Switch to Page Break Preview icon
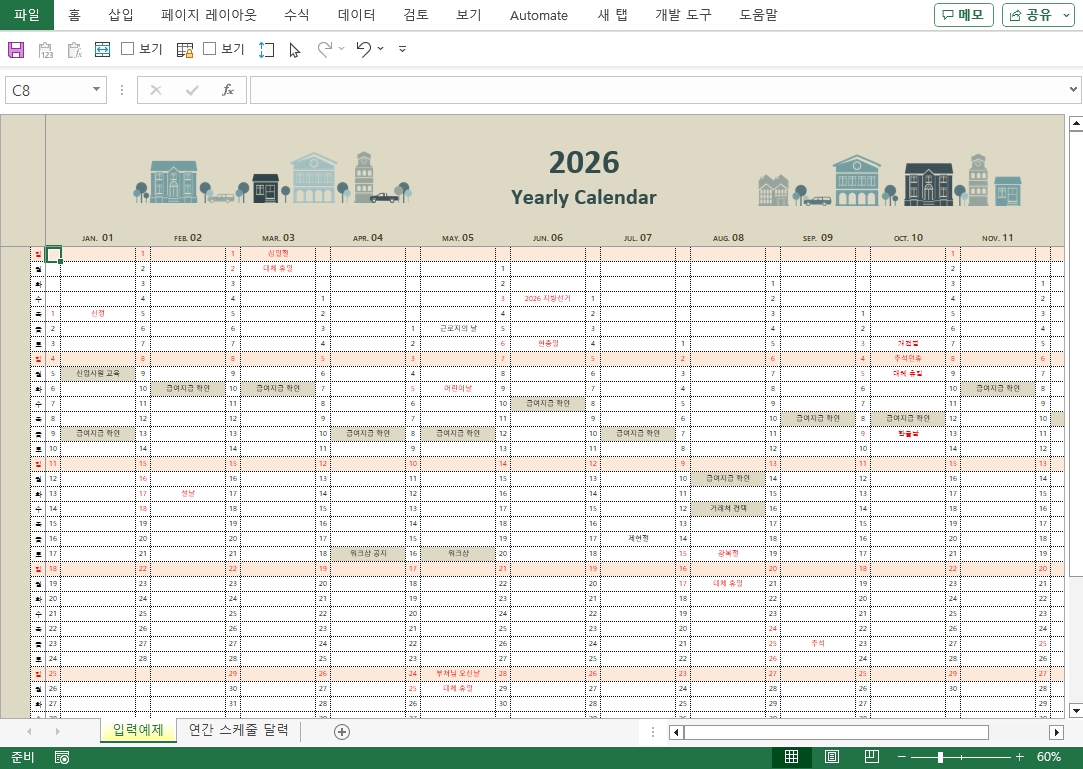 coord(871,757)
